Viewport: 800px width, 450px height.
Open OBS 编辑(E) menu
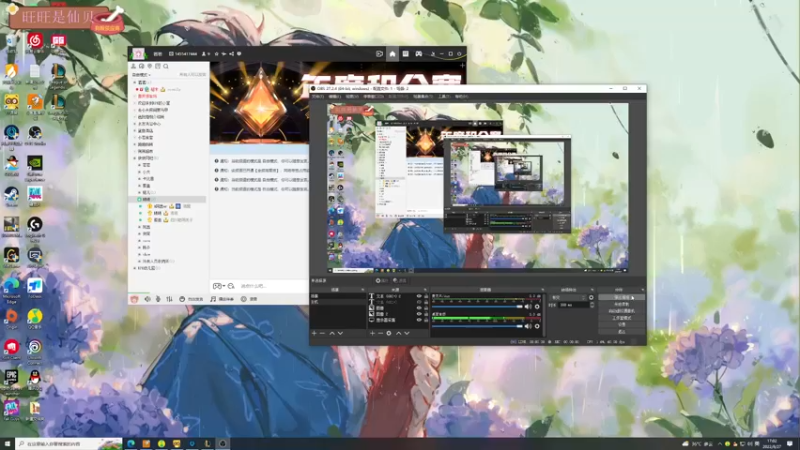pos(335,96)
